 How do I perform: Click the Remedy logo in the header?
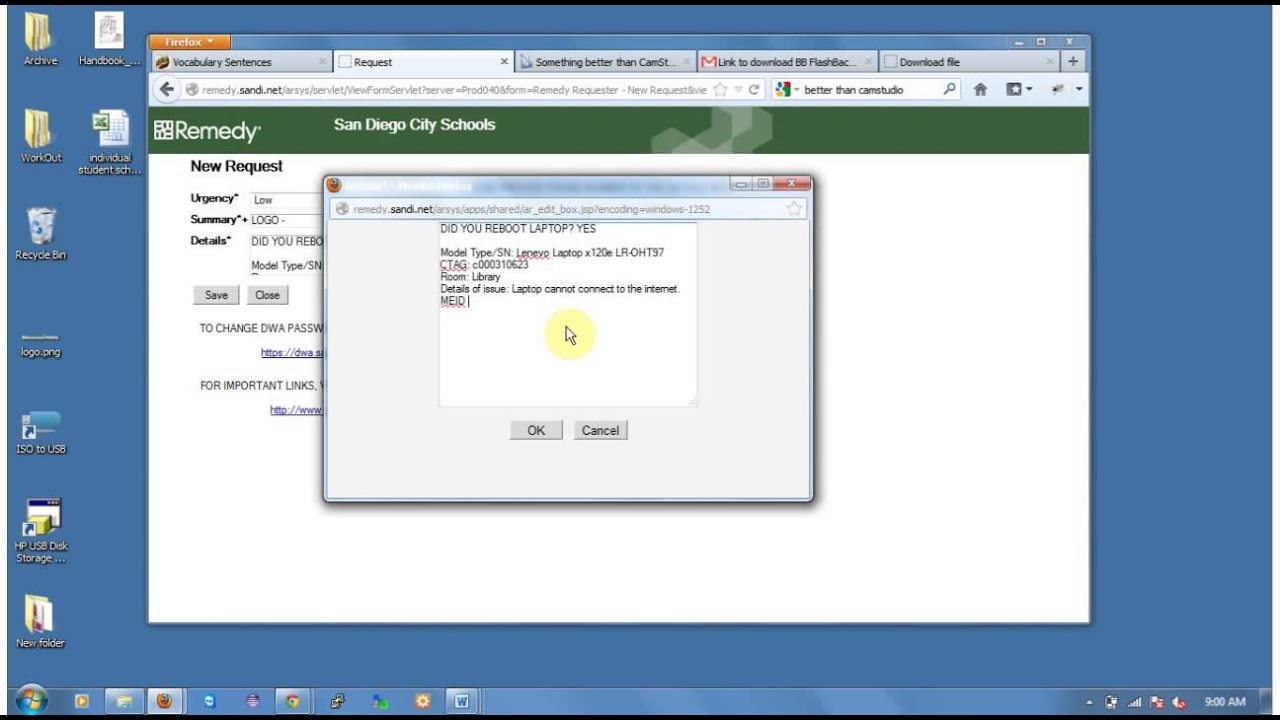[207, 131]
